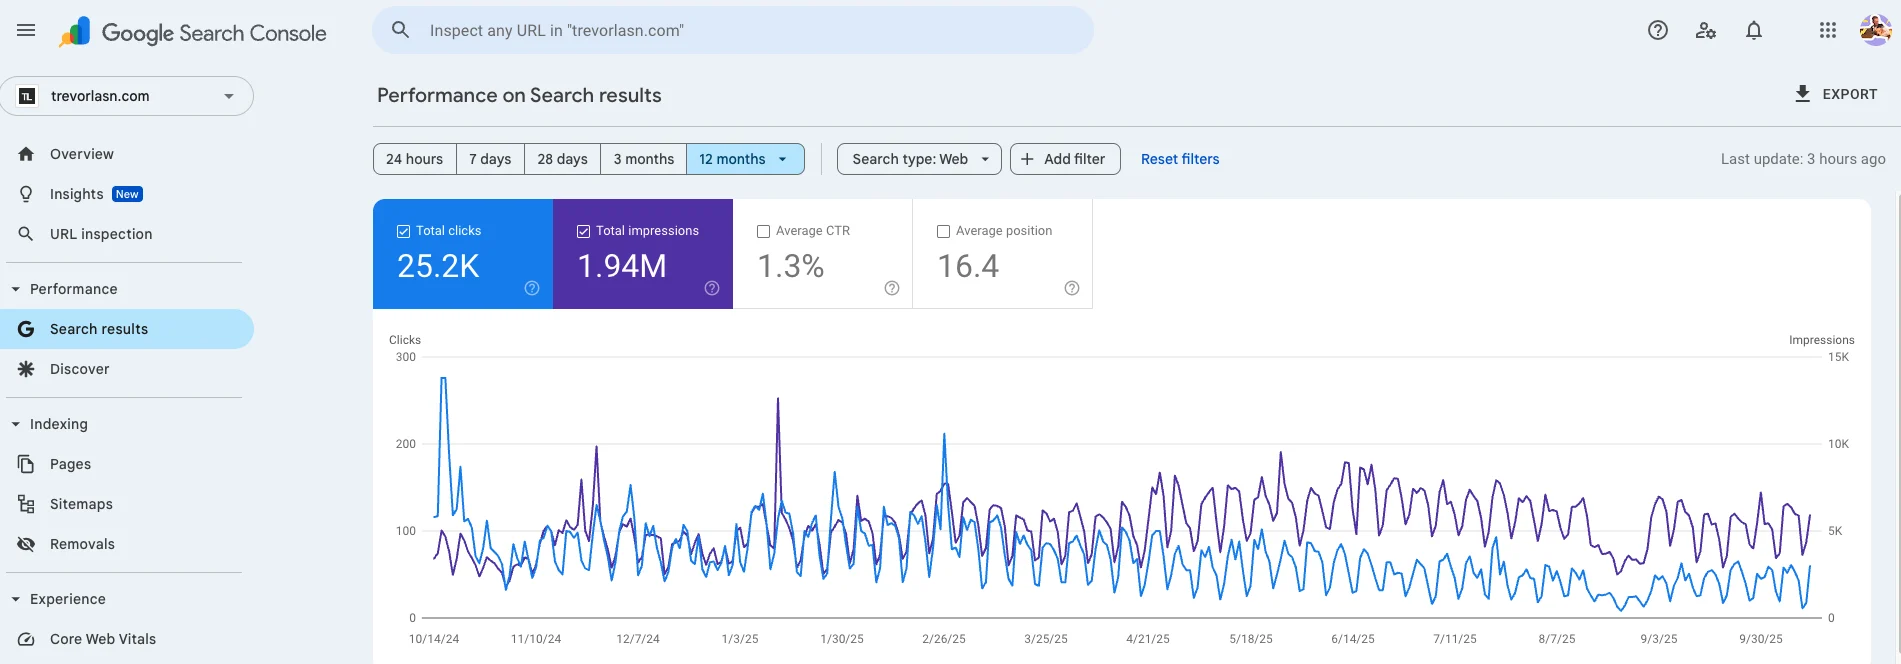Open Overview in sidebar

(127, 154)
